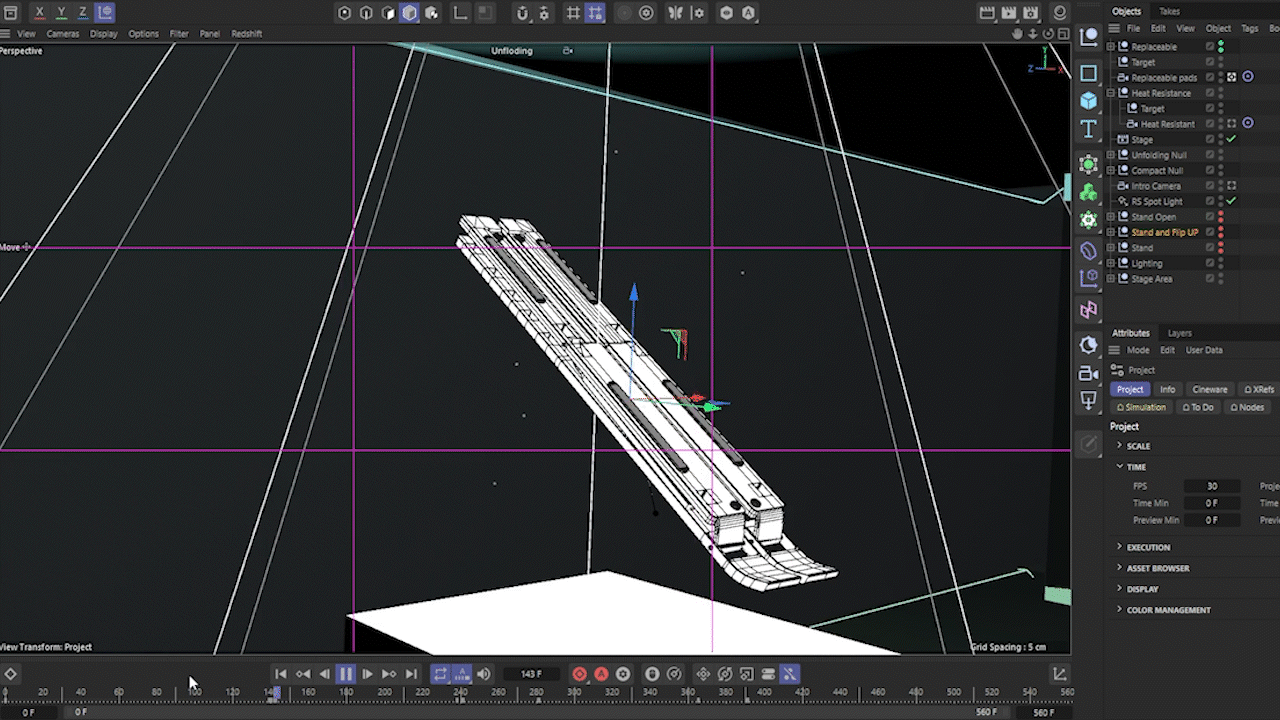The height and width of the screenshot is (720, 1280).
Task: Go to end of animation
Action: (x=411, y=674)
